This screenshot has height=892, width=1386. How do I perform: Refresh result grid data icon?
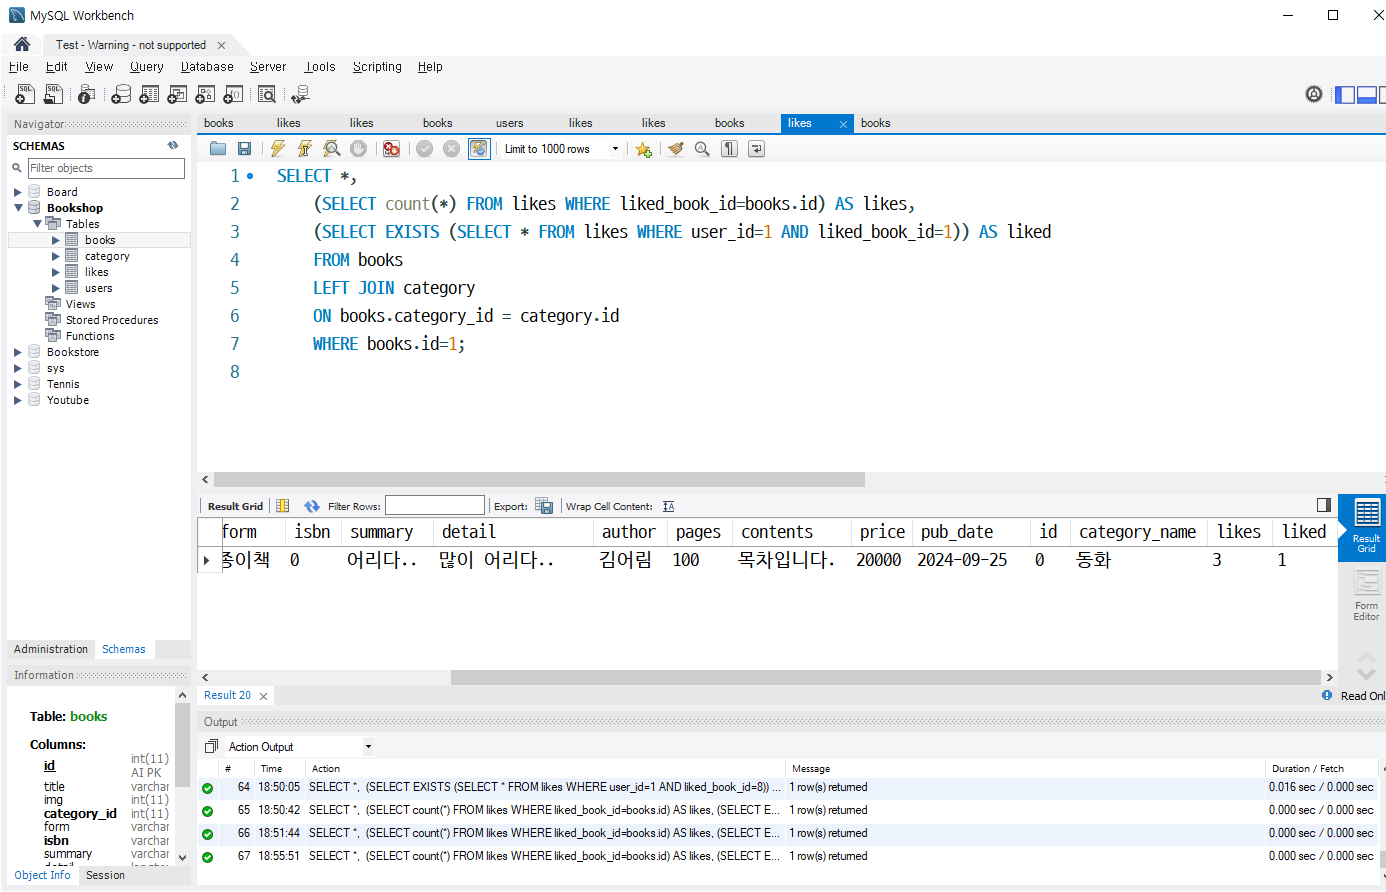point(312,506)
